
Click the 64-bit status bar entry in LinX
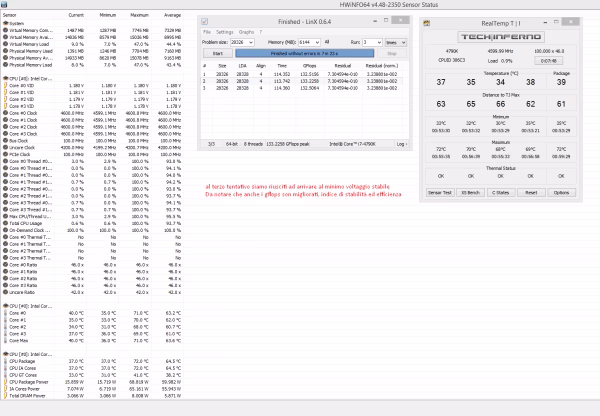tap(232, 144)
